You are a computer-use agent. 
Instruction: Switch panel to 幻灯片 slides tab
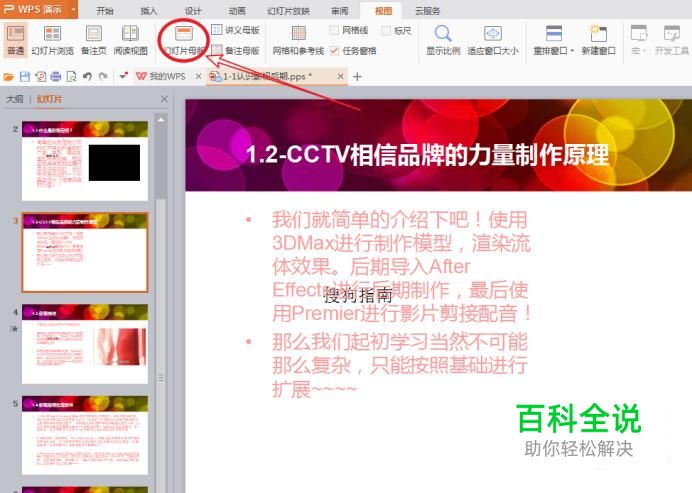49,99
